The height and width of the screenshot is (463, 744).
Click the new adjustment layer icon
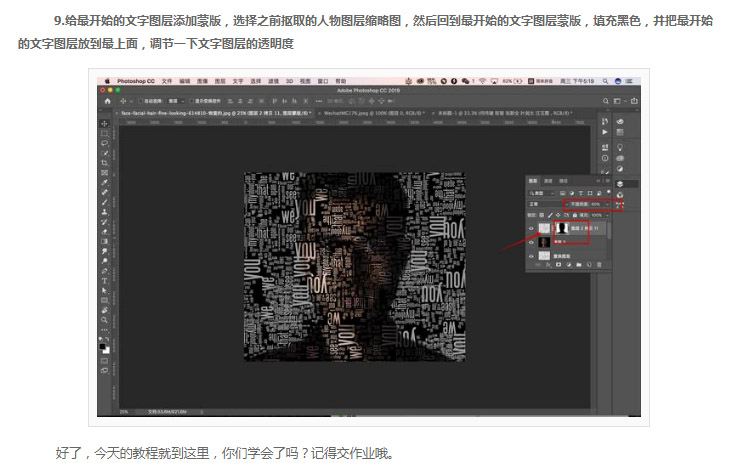click(x=568, y=265)
